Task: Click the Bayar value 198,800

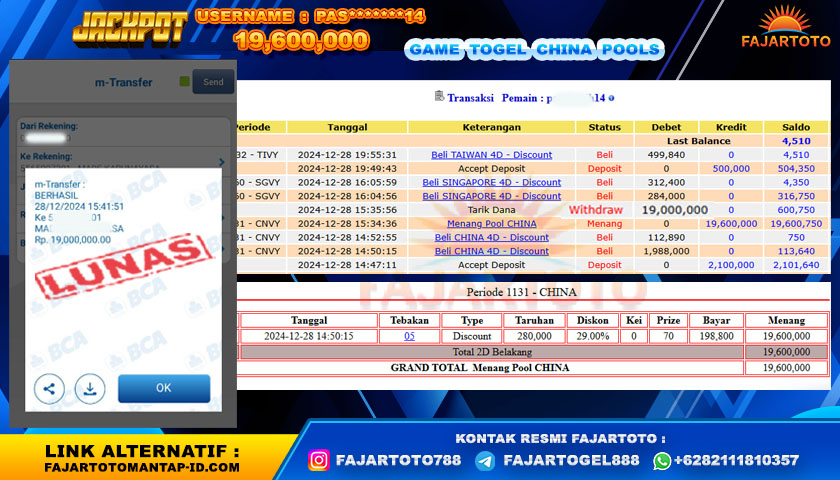Action: [x=716, y=336]
